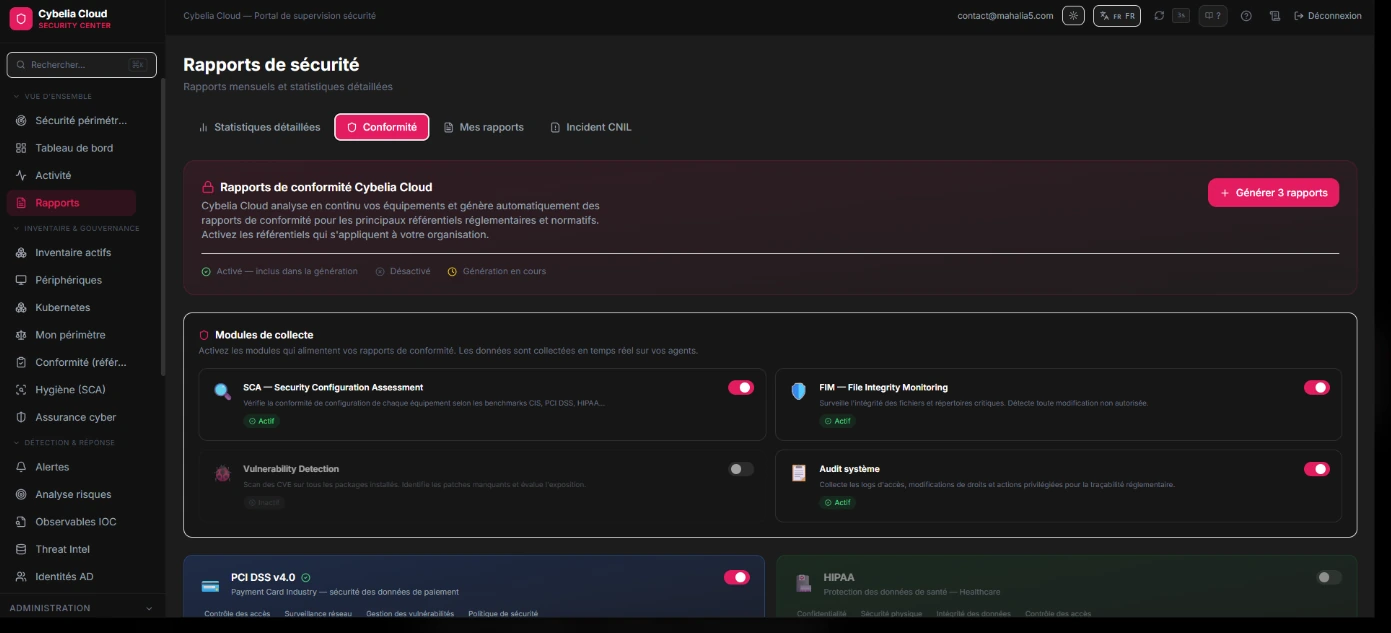1391x633 pixels.
Task: Open Conformité (référentiels) sidebar link
Action: coord(71,363)
